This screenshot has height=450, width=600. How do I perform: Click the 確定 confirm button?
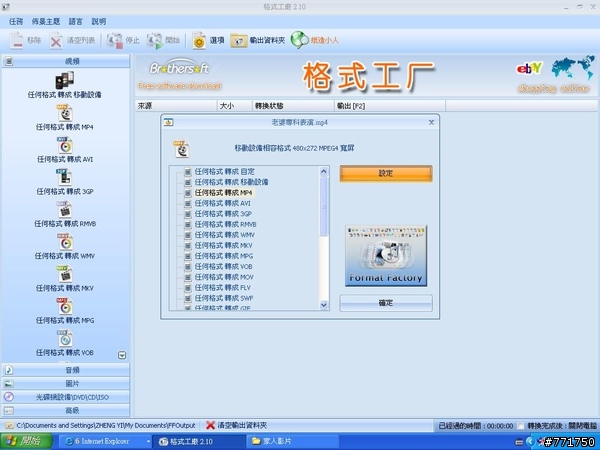[x=386, y=303]
